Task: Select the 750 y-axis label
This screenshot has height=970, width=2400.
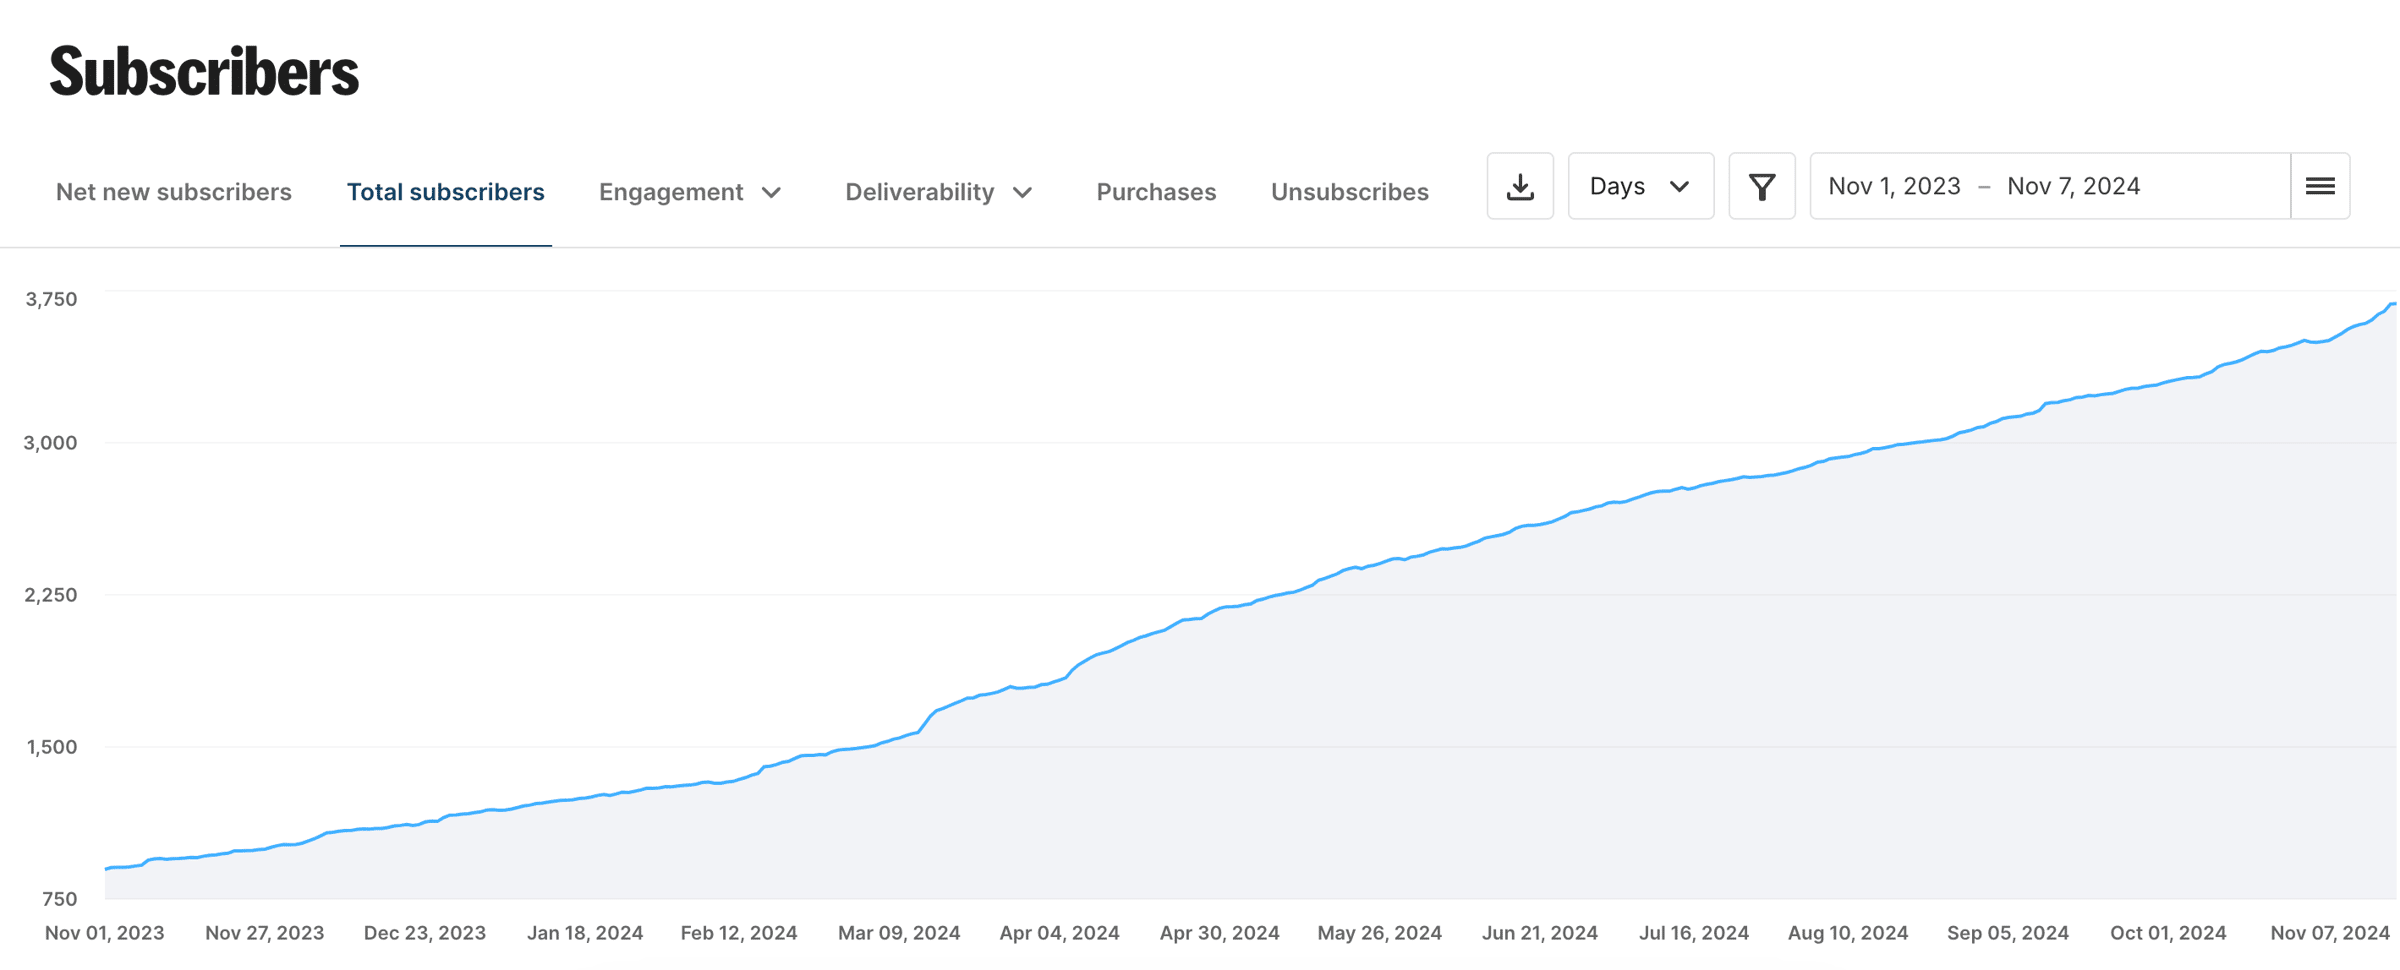Action: click(60, 899)
